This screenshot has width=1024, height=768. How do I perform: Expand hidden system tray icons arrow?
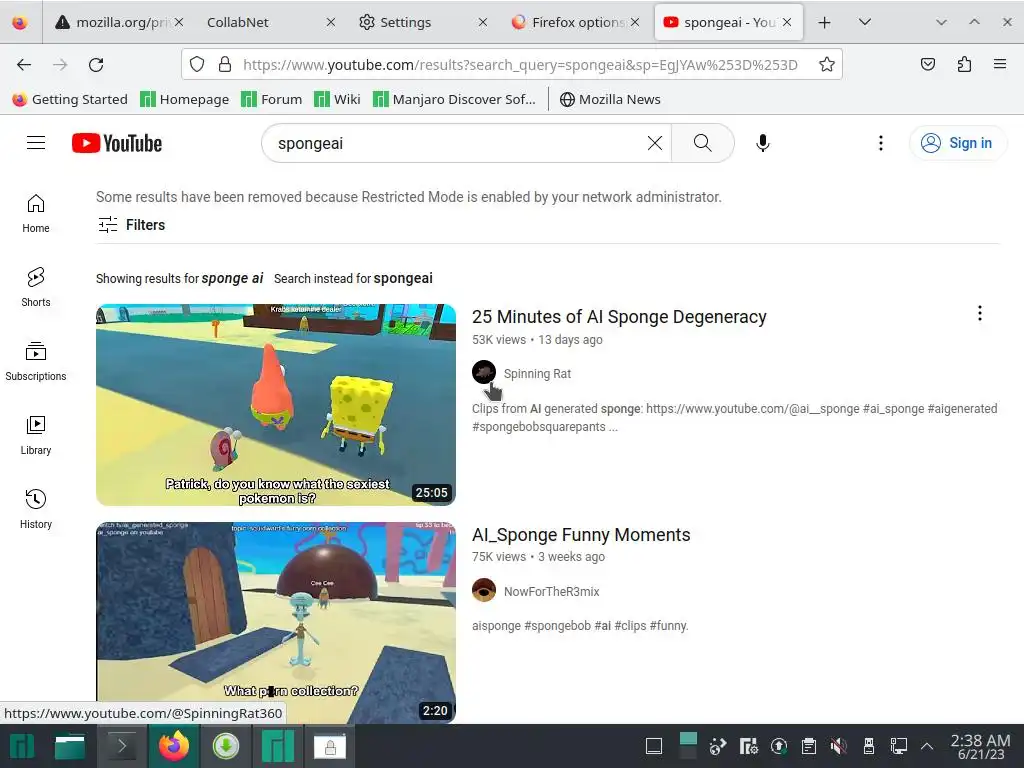[x=926, y=746]
